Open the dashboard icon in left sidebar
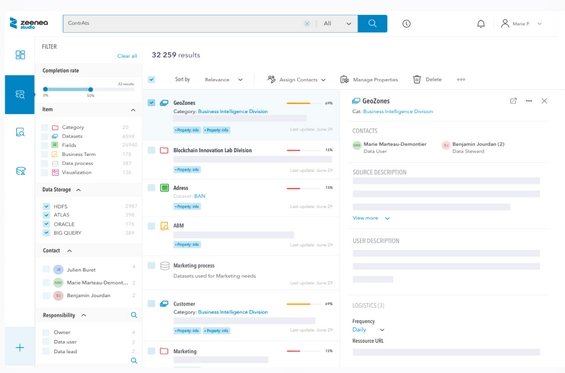Viewport: 565px width, 373px height. point(20,55)
